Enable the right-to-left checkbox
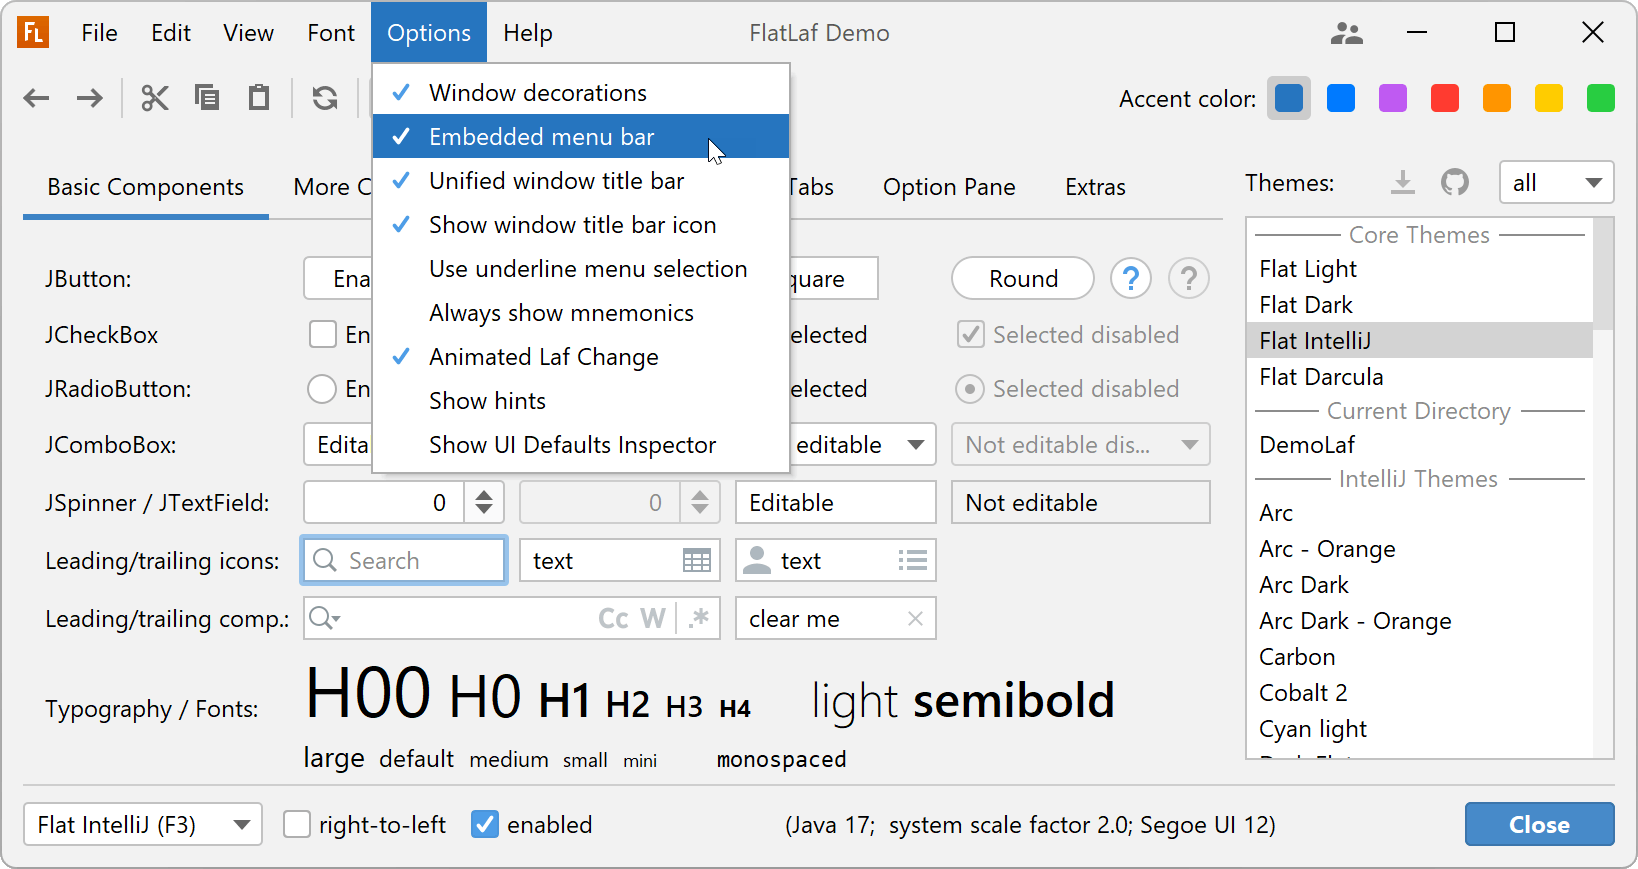The width and height of the screenshot is (1638, 869). tap(297, 825)
